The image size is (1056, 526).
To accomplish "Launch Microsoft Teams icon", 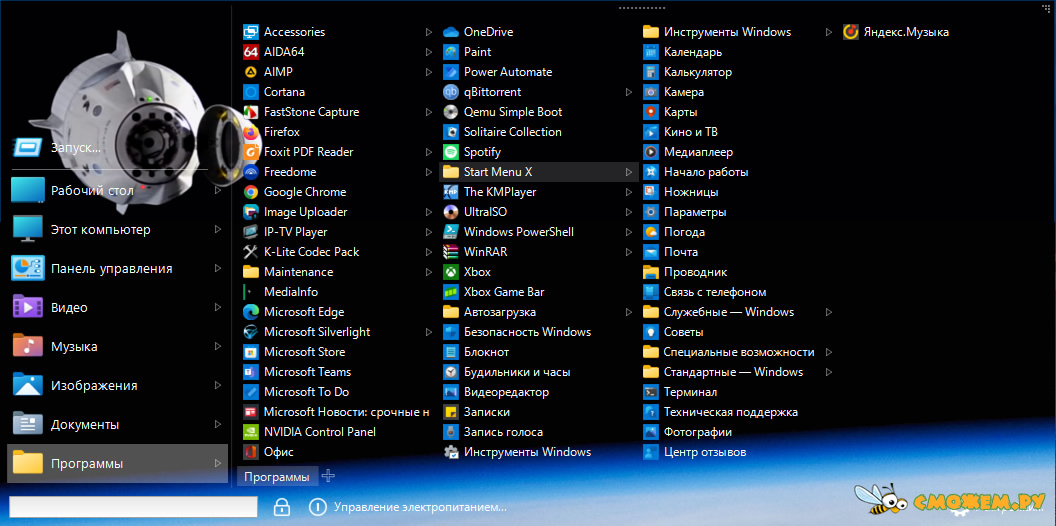I will [251, 372].
